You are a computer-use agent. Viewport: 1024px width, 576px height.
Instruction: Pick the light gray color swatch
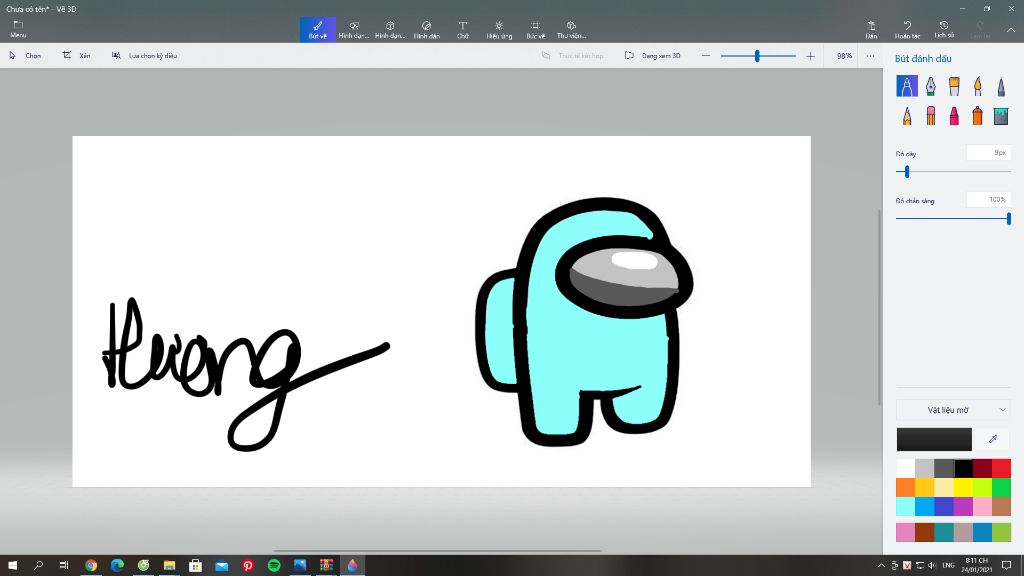(925, 468)
